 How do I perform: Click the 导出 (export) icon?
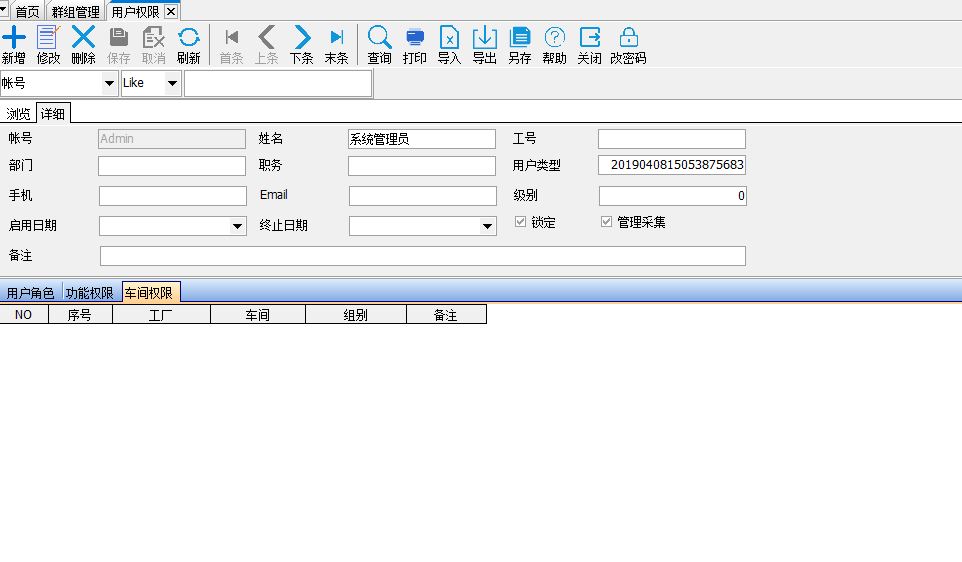(x=484, y=38)
